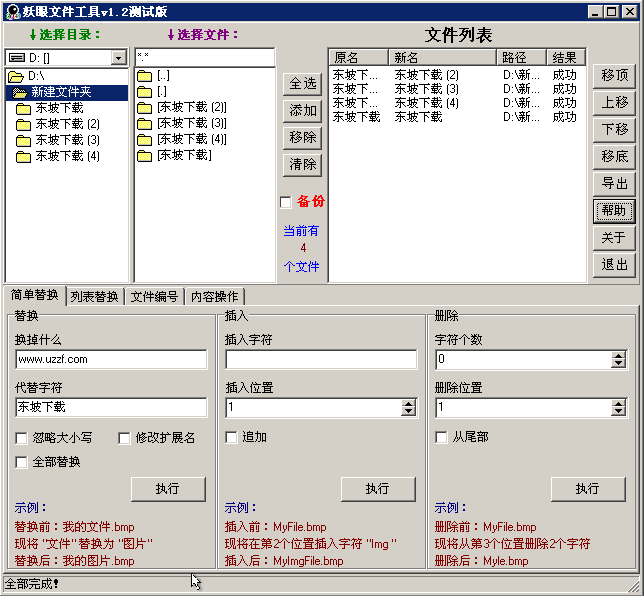This screenshot has width=644, height=596.
Task: Click the 原名 column header
Action: click(359, 58)
